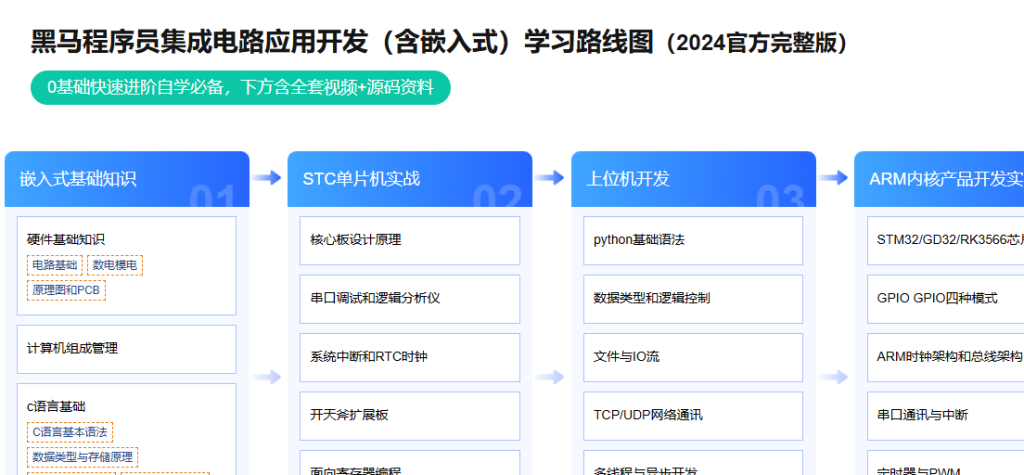Select the ARM内核产品开发 stage header
This screenshot has width=1024, height=475.
coord(939,179)
